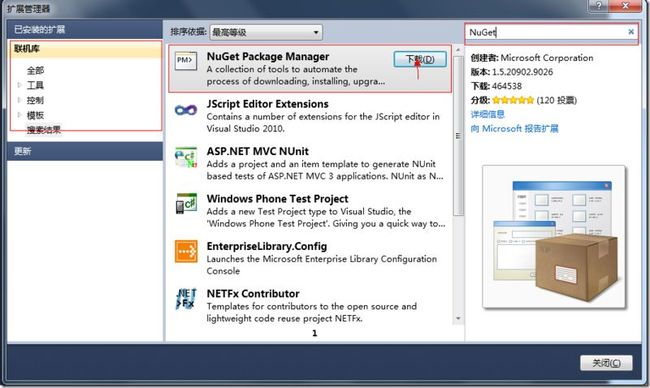Click the scrollbar down arrow
Viewport: 650px width, 388px height.
click(458, 318)
